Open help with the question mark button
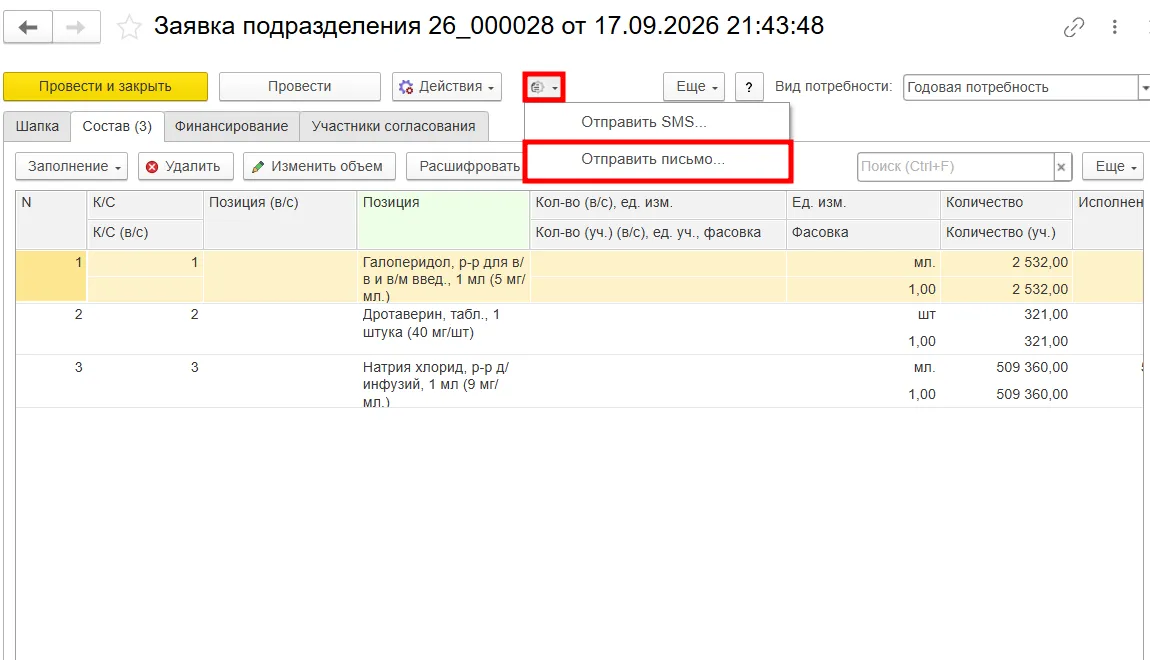This screenshot has height=660, width=1150. pyautogui.click(x=749, y=87)
